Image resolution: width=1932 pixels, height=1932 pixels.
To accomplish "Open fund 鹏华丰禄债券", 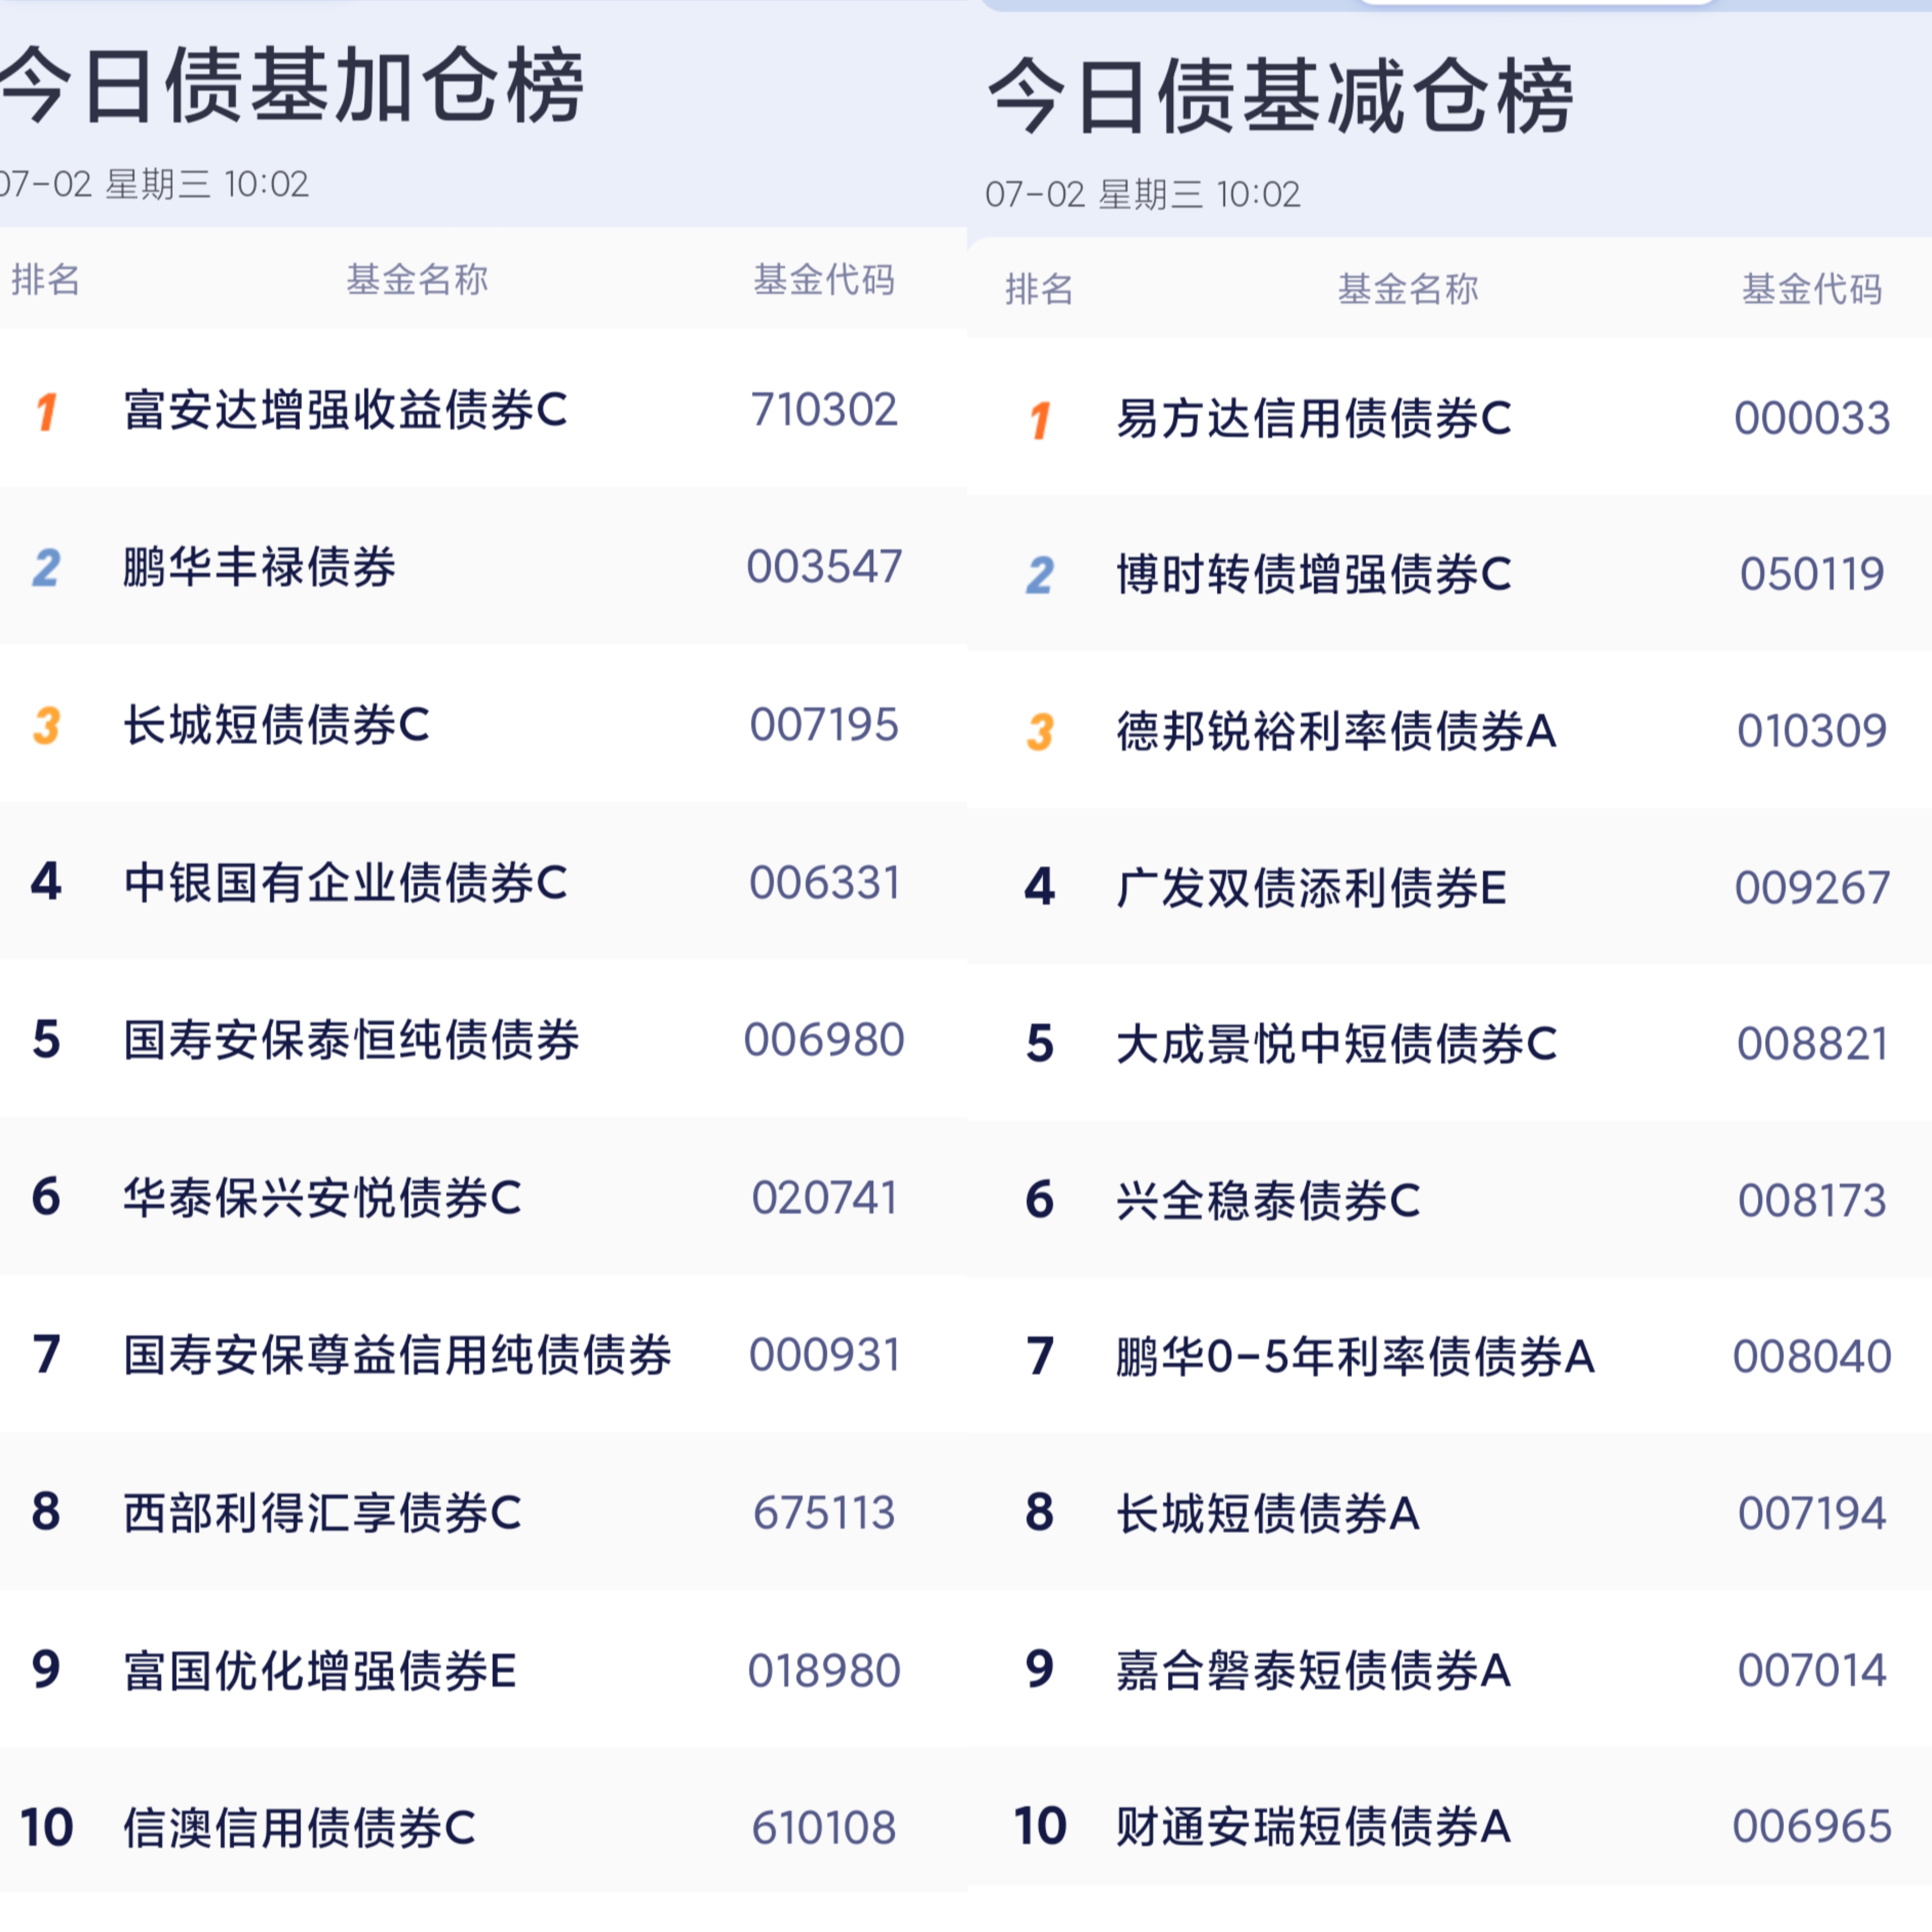I will coord(259,567).
